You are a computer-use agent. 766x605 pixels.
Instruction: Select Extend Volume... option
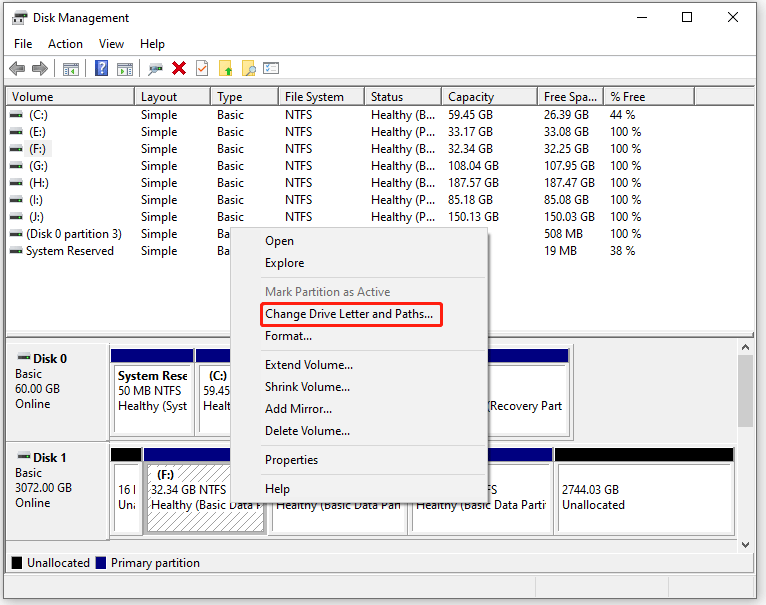click(x=359, y=365)
